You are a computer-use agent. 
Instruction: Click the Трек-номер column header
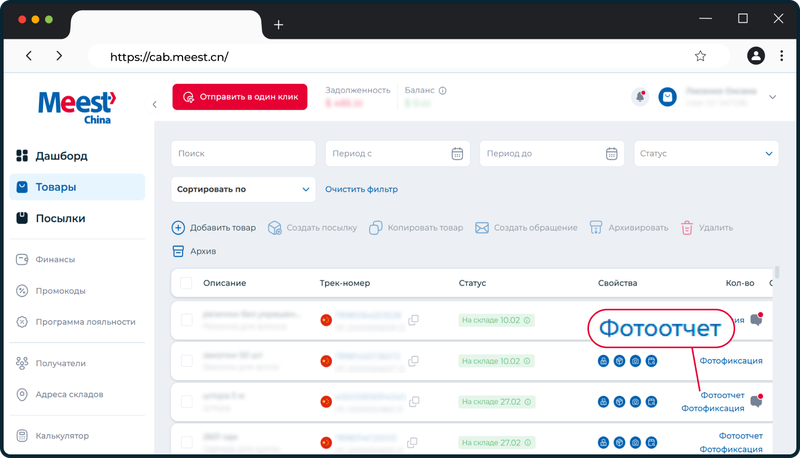coord(345,283)
